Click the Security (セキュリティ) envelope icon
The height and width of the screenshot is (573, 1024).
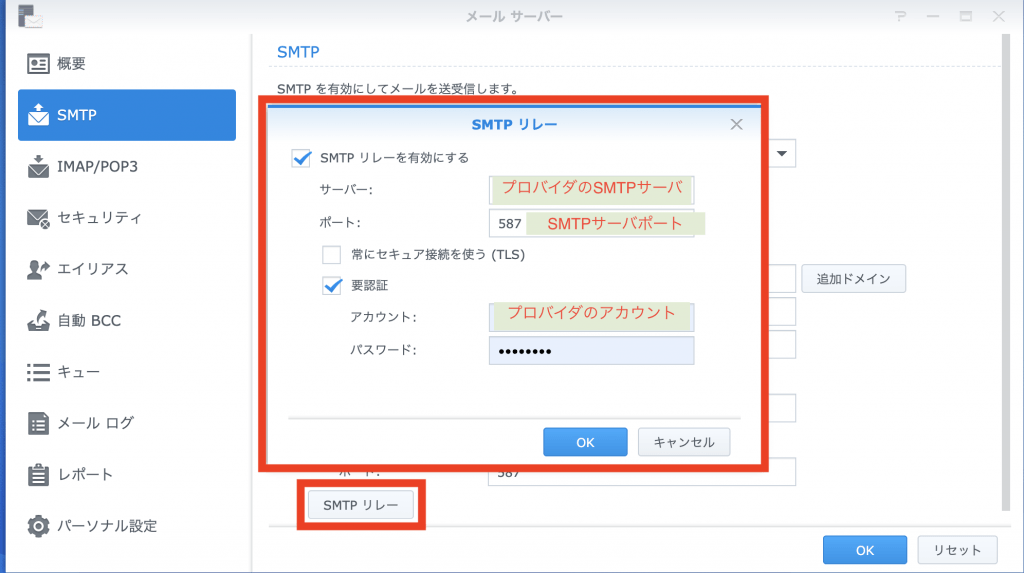[39, 218]
